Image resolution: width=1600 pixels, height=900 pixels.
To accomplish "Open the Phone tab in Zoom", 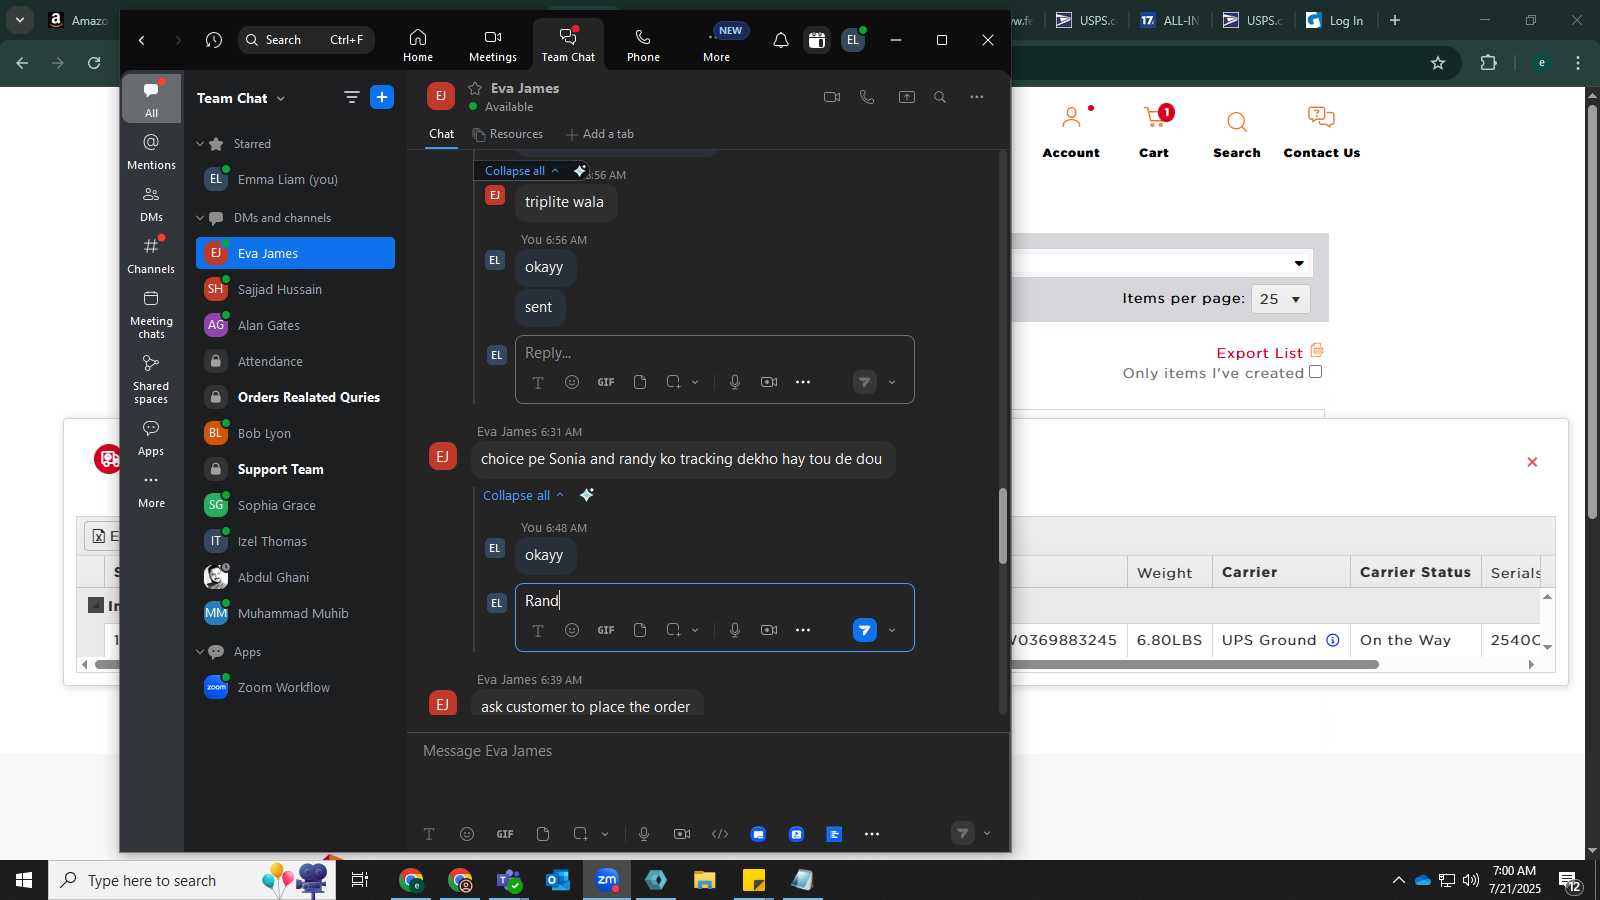I will click(643, 45).
